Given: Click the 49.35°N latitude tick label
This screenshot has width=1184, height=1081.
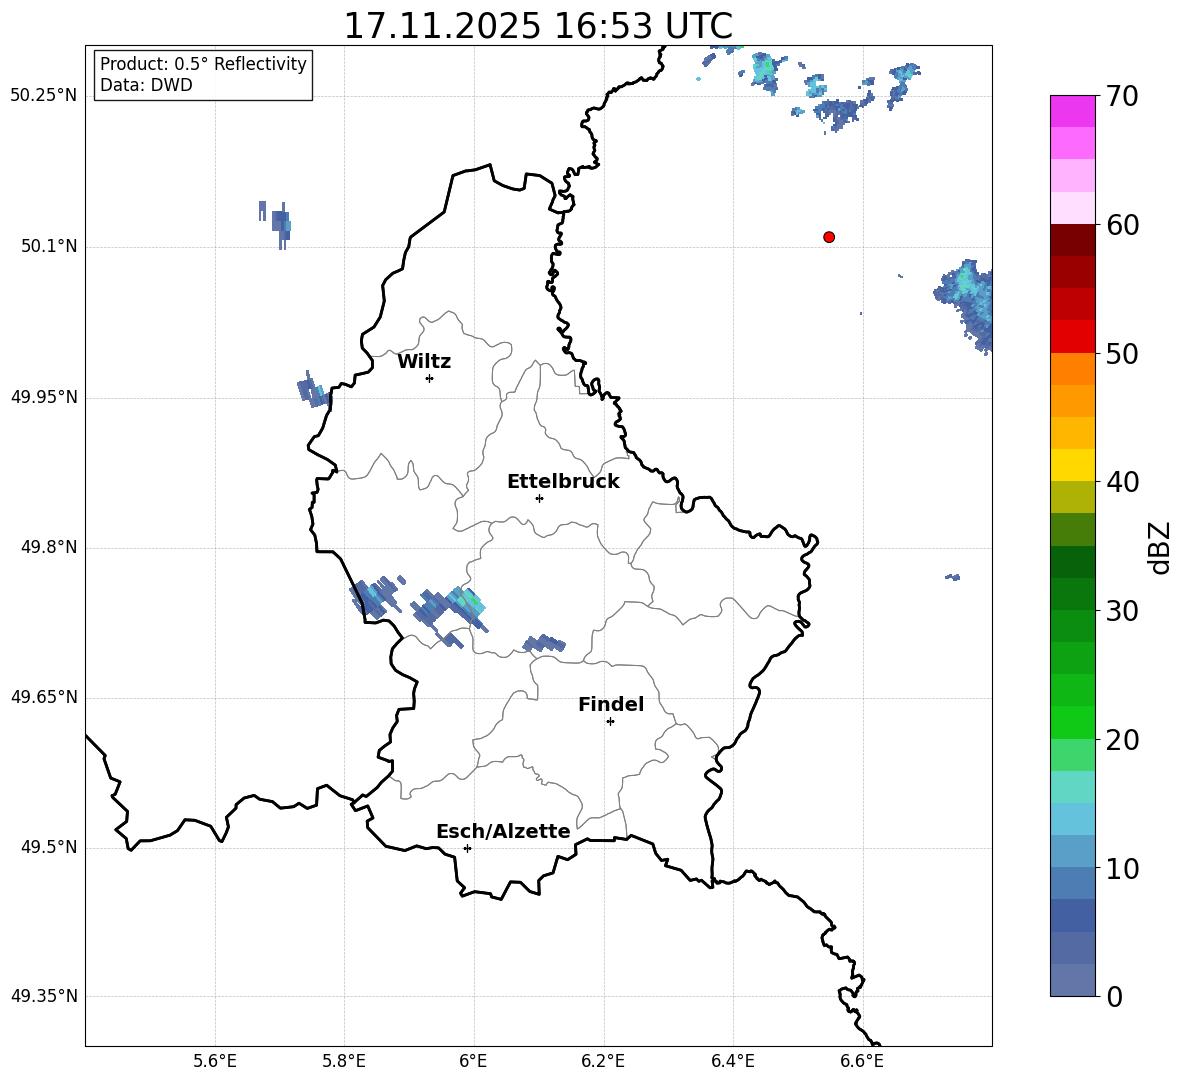Looking at the screenshot, I should click(43, 996).
